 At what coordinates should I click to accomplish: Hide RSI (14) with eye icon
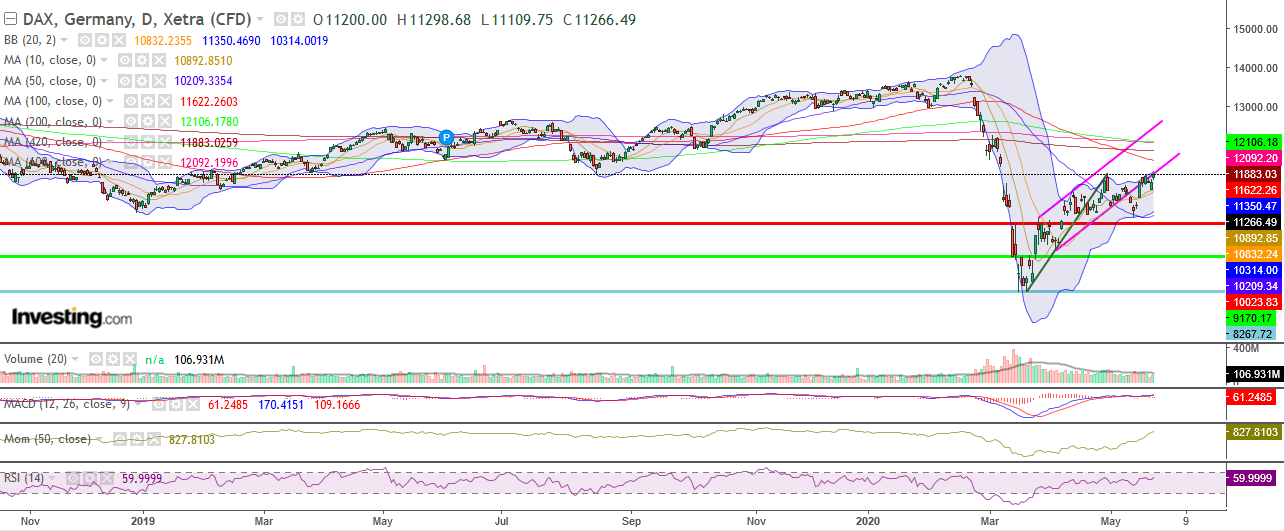tap(73, 478)
